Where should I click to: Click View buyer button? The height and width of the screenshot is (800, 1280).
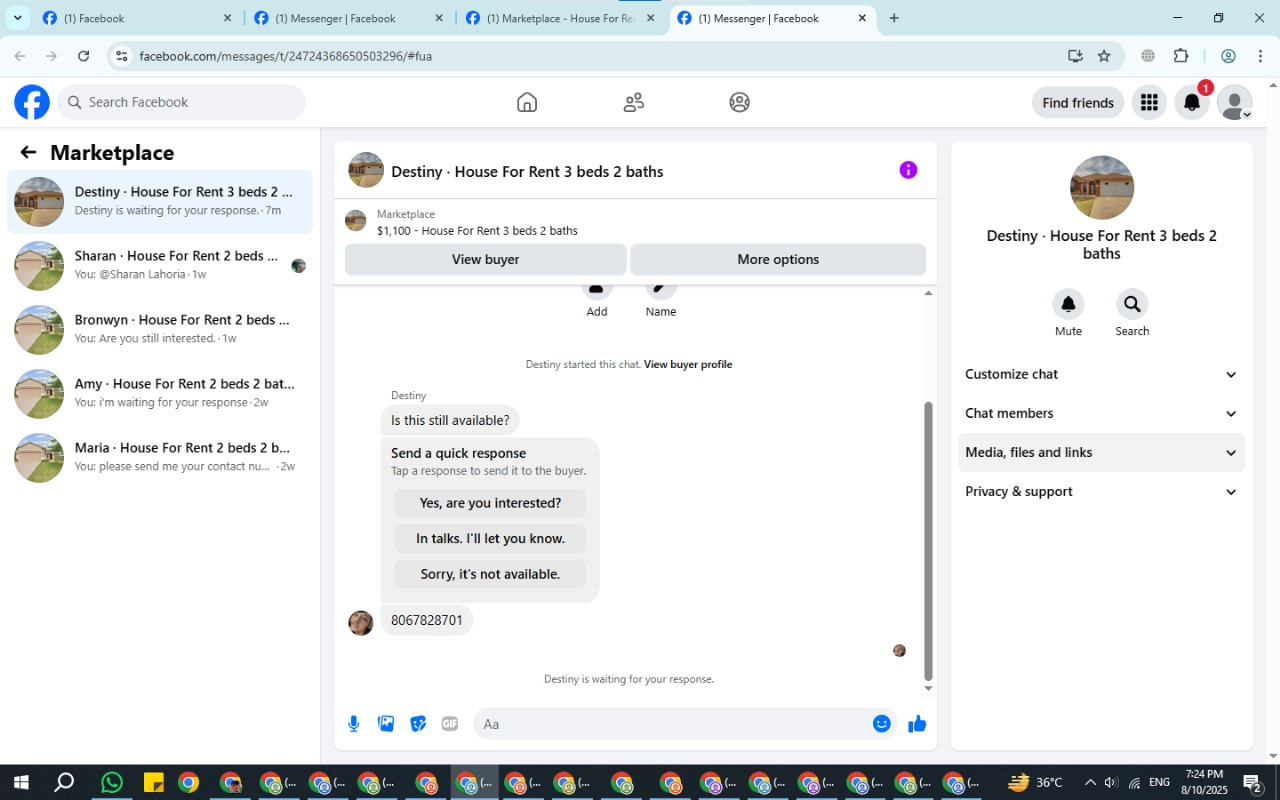(485, 259)
